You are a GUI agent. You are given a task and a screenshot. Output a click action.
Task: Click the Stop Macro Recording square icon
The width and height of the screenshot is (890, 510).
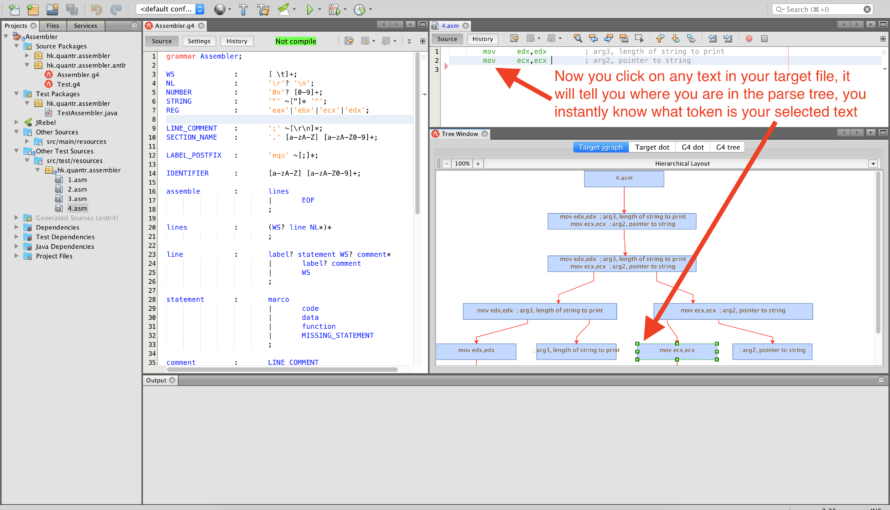pos(764,39)
